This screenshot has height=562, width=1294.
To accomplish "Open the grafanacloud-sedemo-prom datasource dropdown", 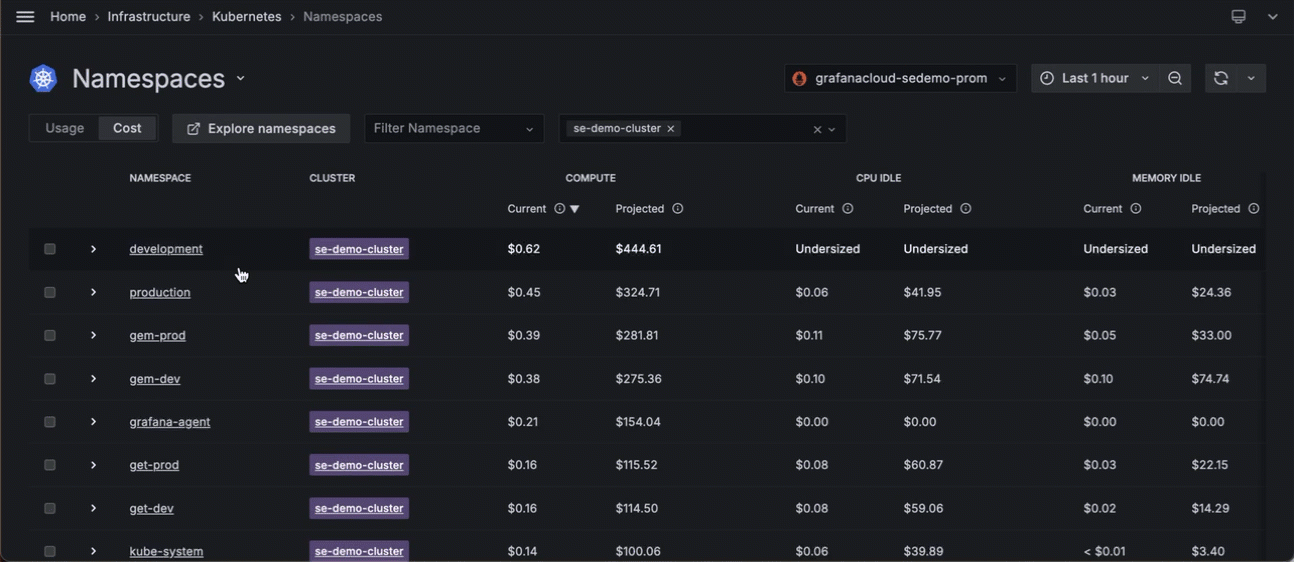I will pyautogui.click(x=900, y=78).
